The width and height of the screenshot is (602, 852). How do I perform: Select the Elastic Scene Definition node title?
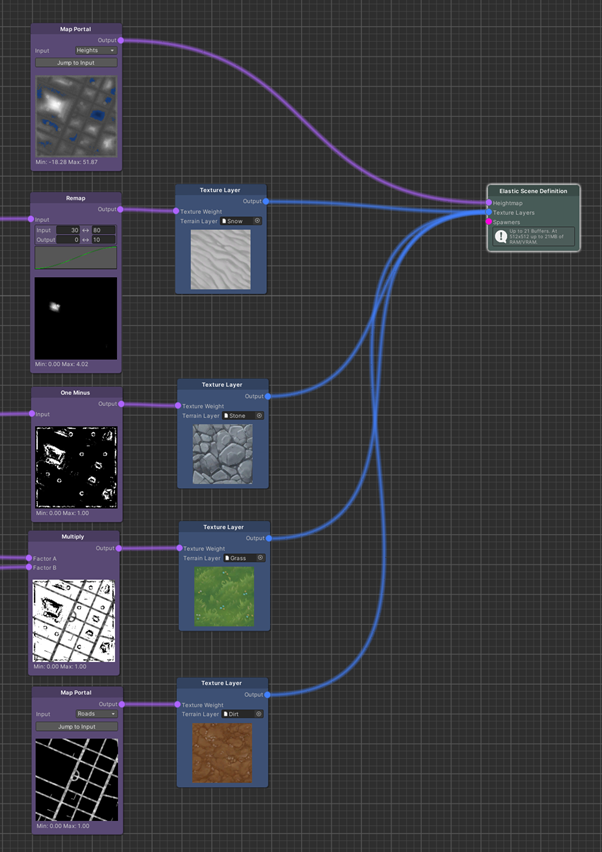tap(533, 191)
